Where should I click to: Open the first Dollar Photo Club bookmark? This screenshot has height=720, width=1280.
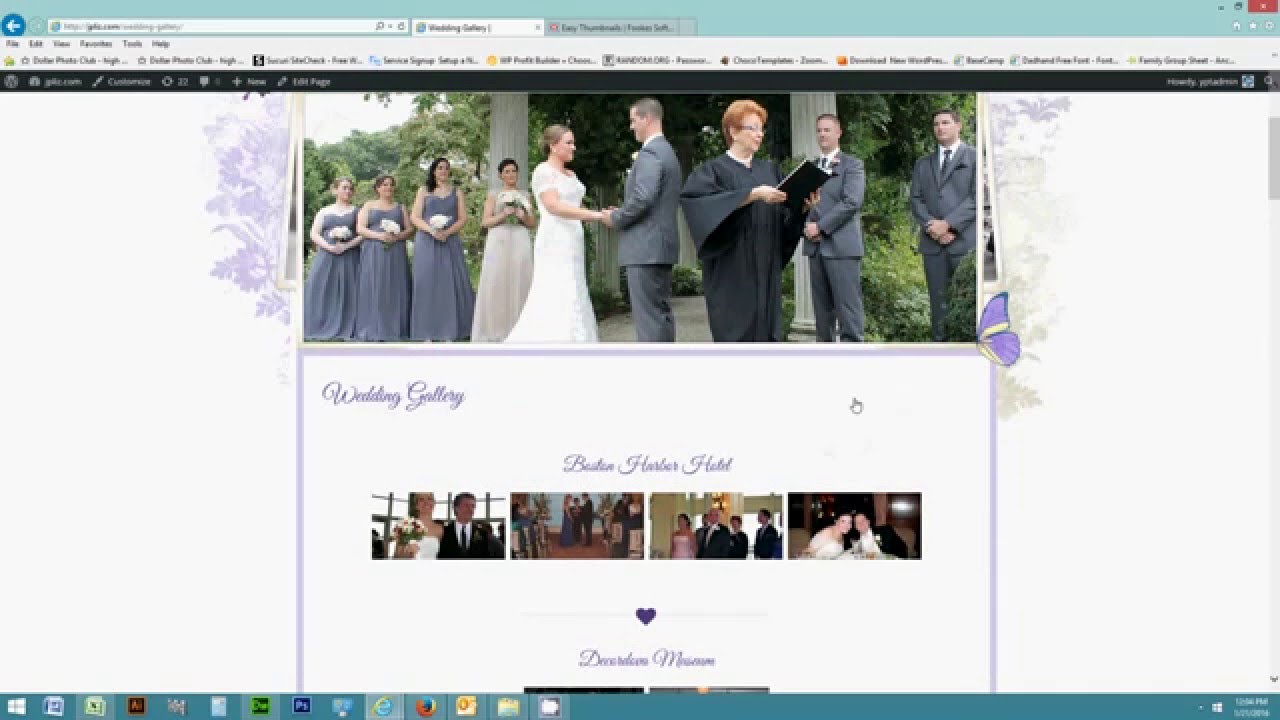coord(74,60)
